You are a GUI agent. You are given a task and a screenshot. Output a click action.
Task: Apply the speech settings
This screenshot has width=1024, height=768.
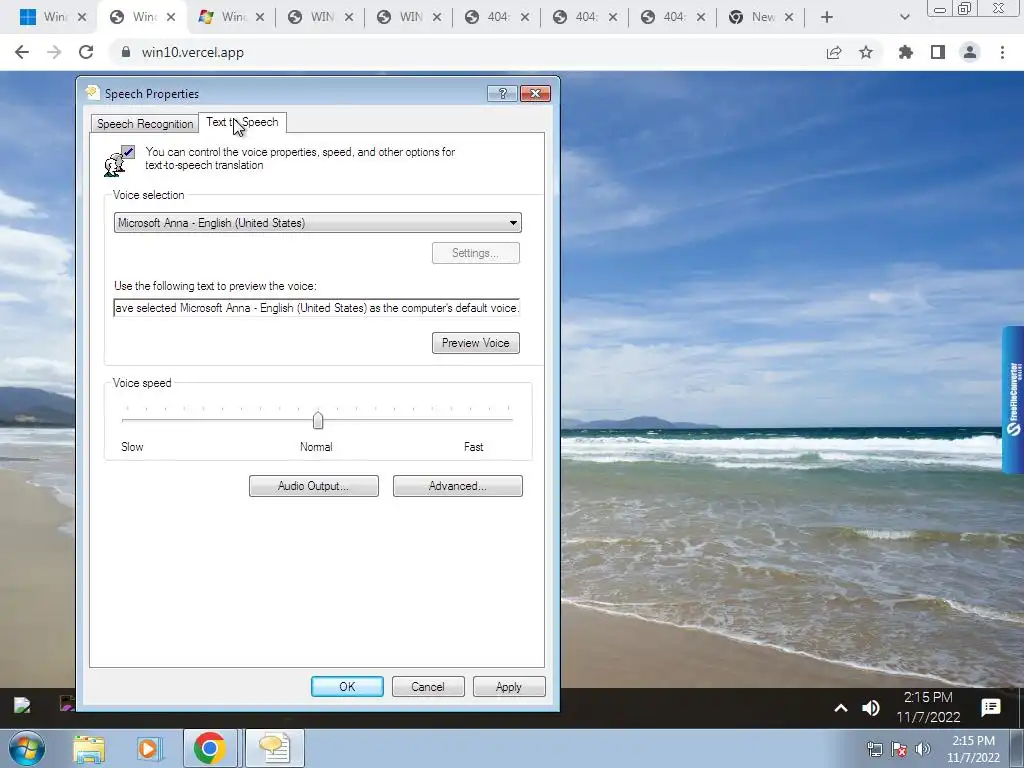[x=509, y=686]
